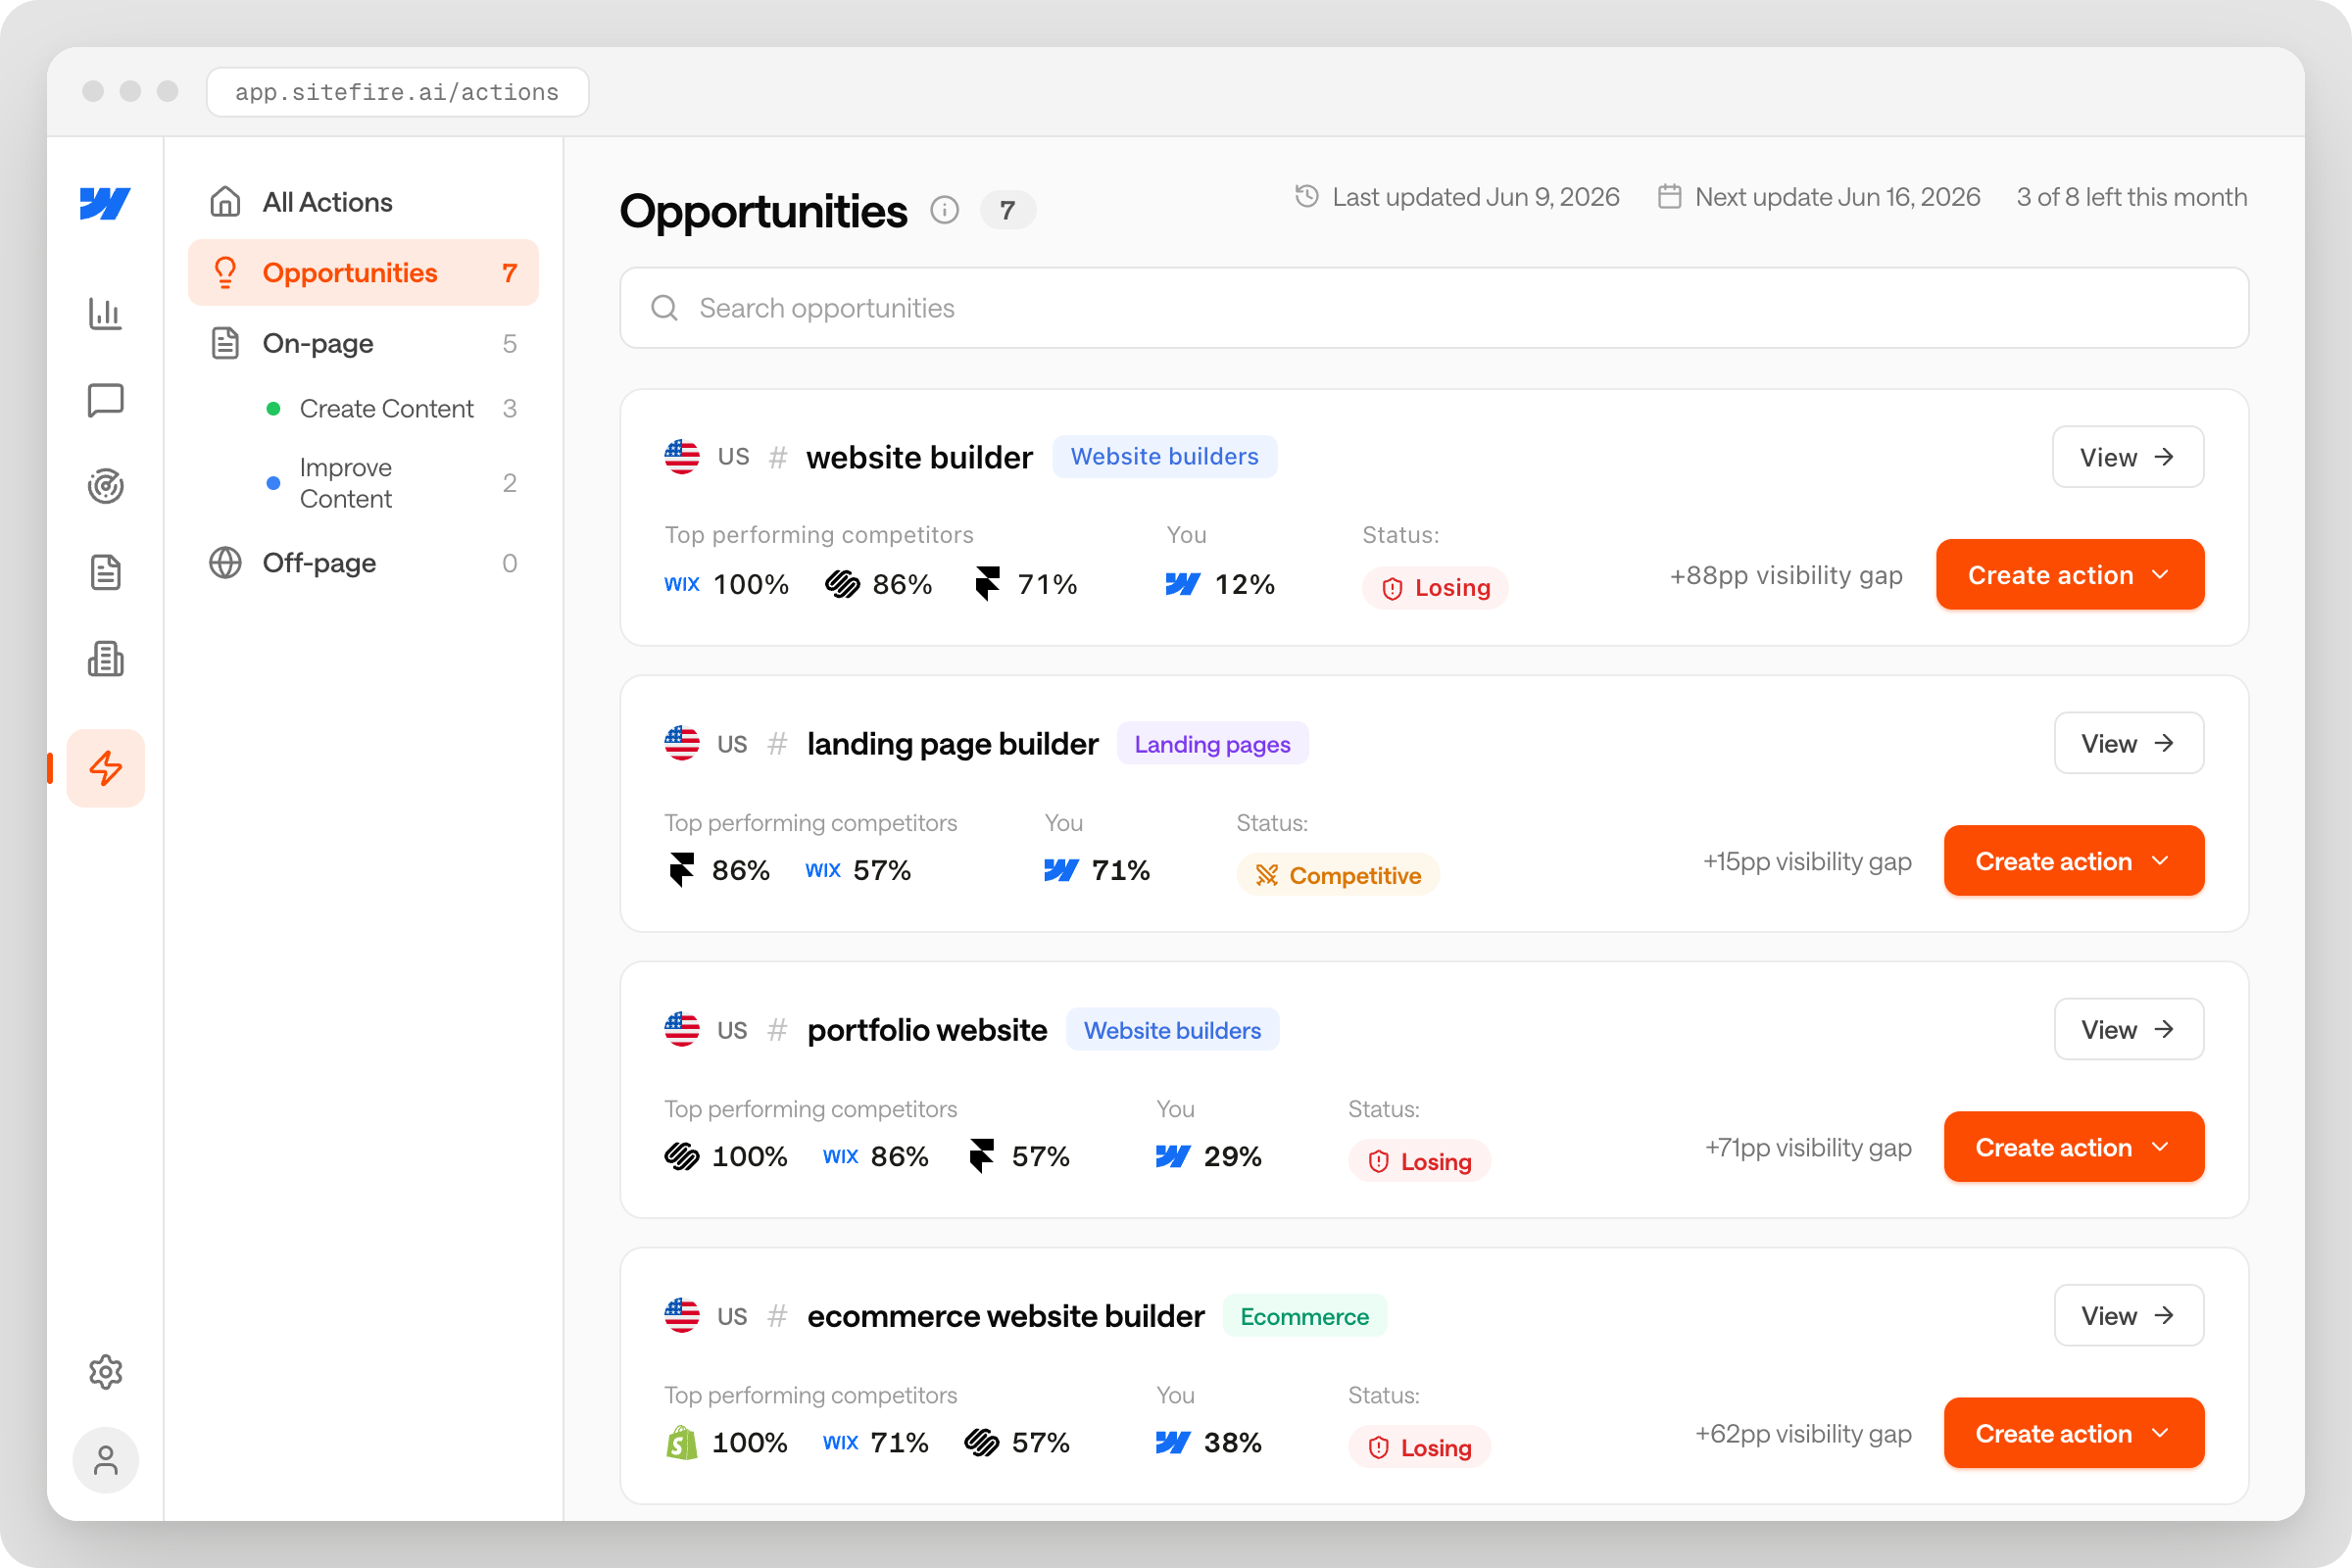Select the Opportunities menu item

point(363,272)
